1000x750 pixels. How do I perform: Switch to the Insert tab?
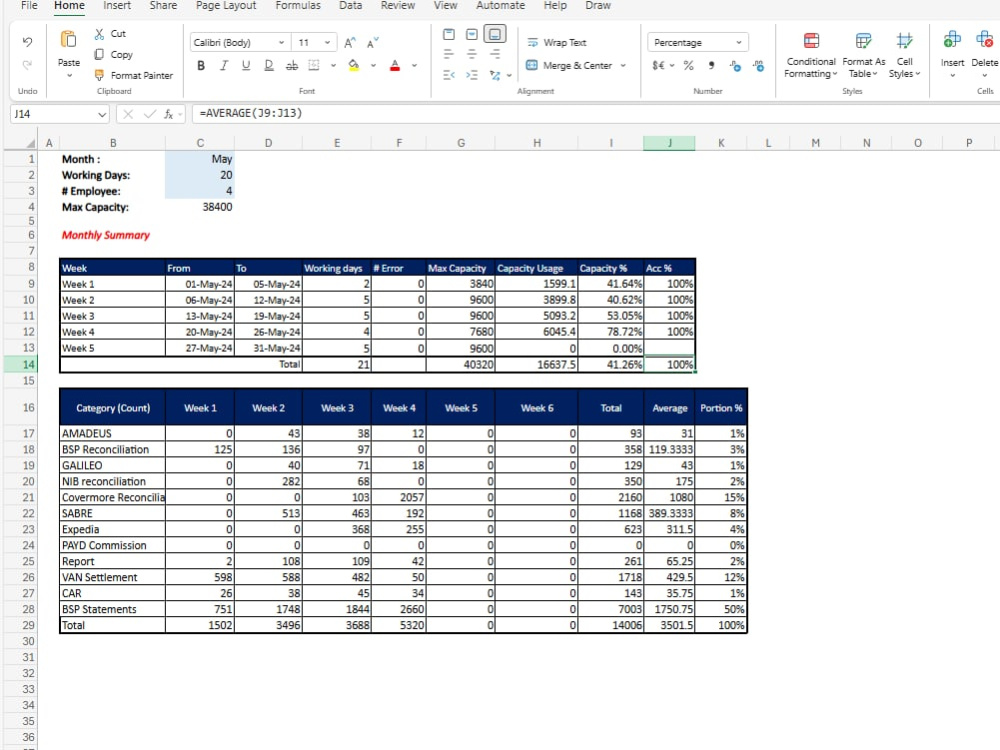tap(117, 5)
